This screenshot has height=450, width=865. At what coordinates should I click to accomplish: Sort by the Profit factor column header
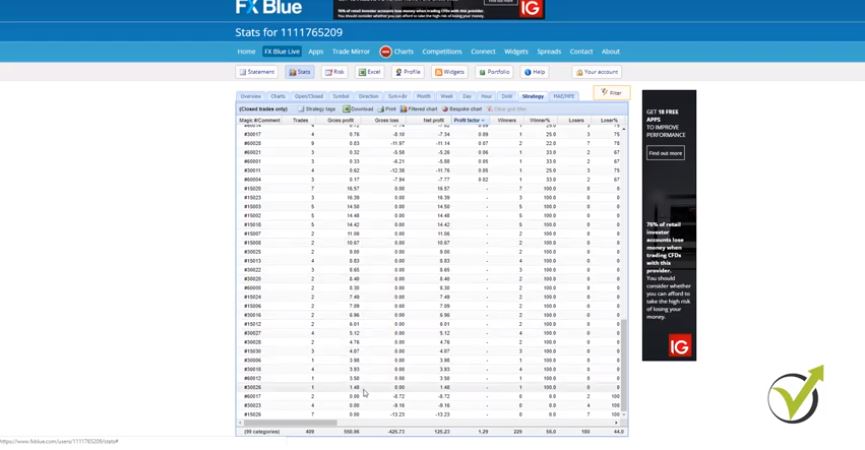click(x=469, y=120)
